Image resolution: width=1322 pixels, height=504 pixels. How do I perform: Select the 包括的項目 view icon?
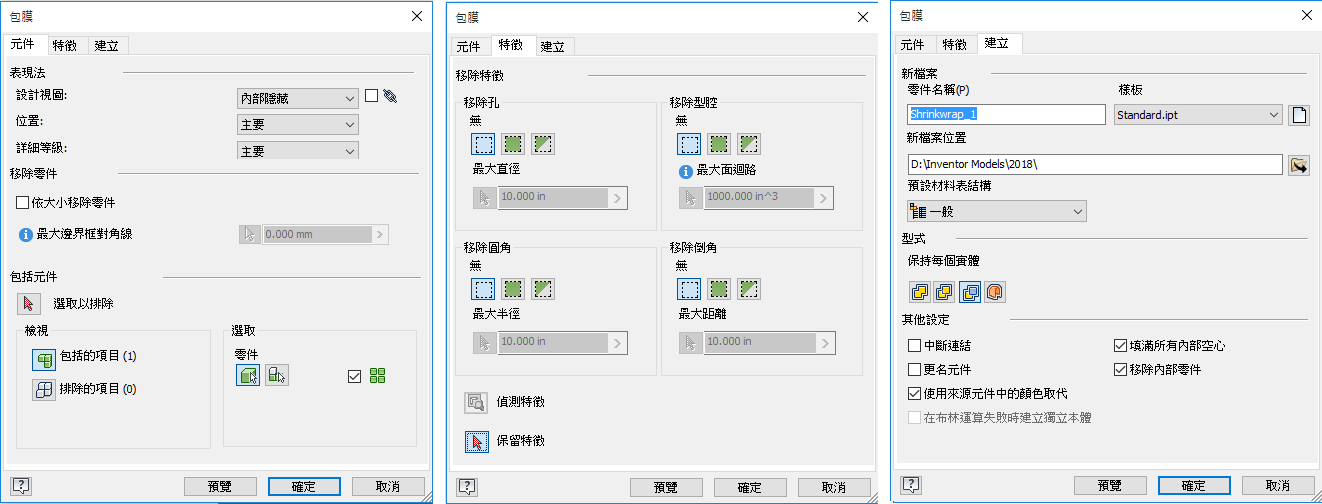pos(43,357)
